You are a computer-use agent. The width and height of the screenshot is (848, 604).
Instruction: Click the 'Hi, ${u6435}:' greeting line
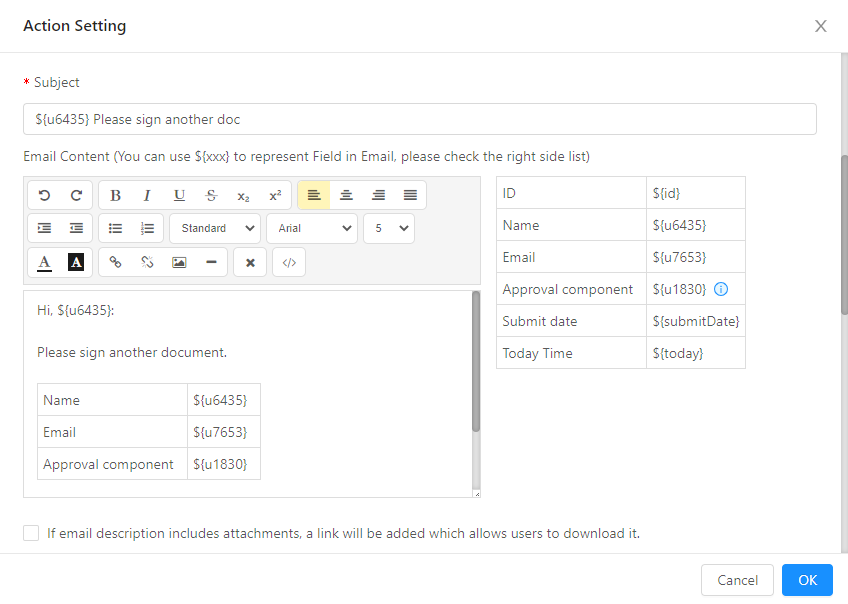tap(76, 310)
